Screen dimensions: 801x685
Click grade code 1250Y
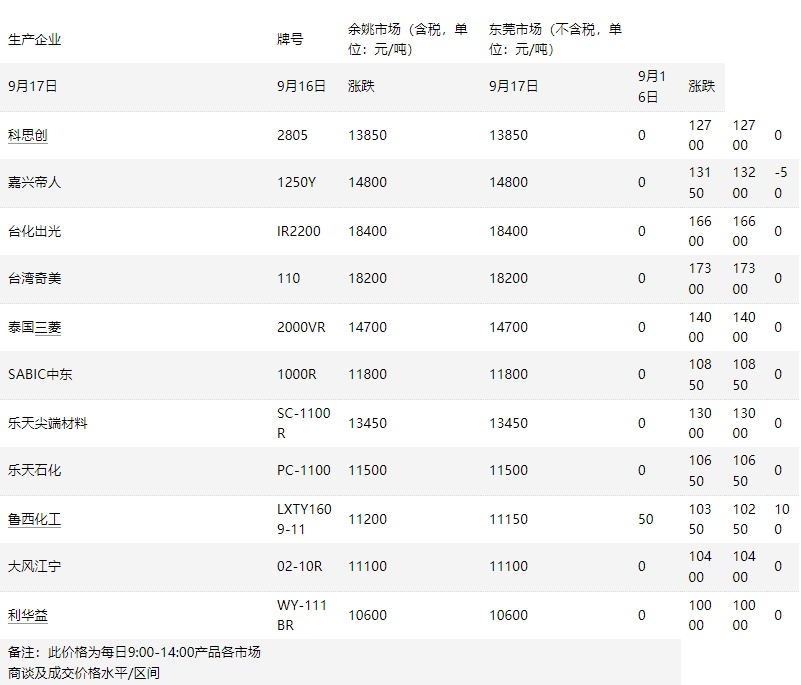[296, 182]
